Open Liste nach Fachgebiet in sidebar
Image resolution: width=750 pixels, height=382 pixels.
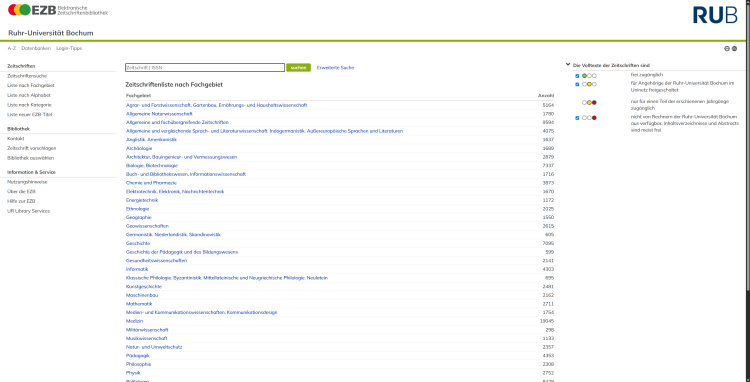pos(31,86)
